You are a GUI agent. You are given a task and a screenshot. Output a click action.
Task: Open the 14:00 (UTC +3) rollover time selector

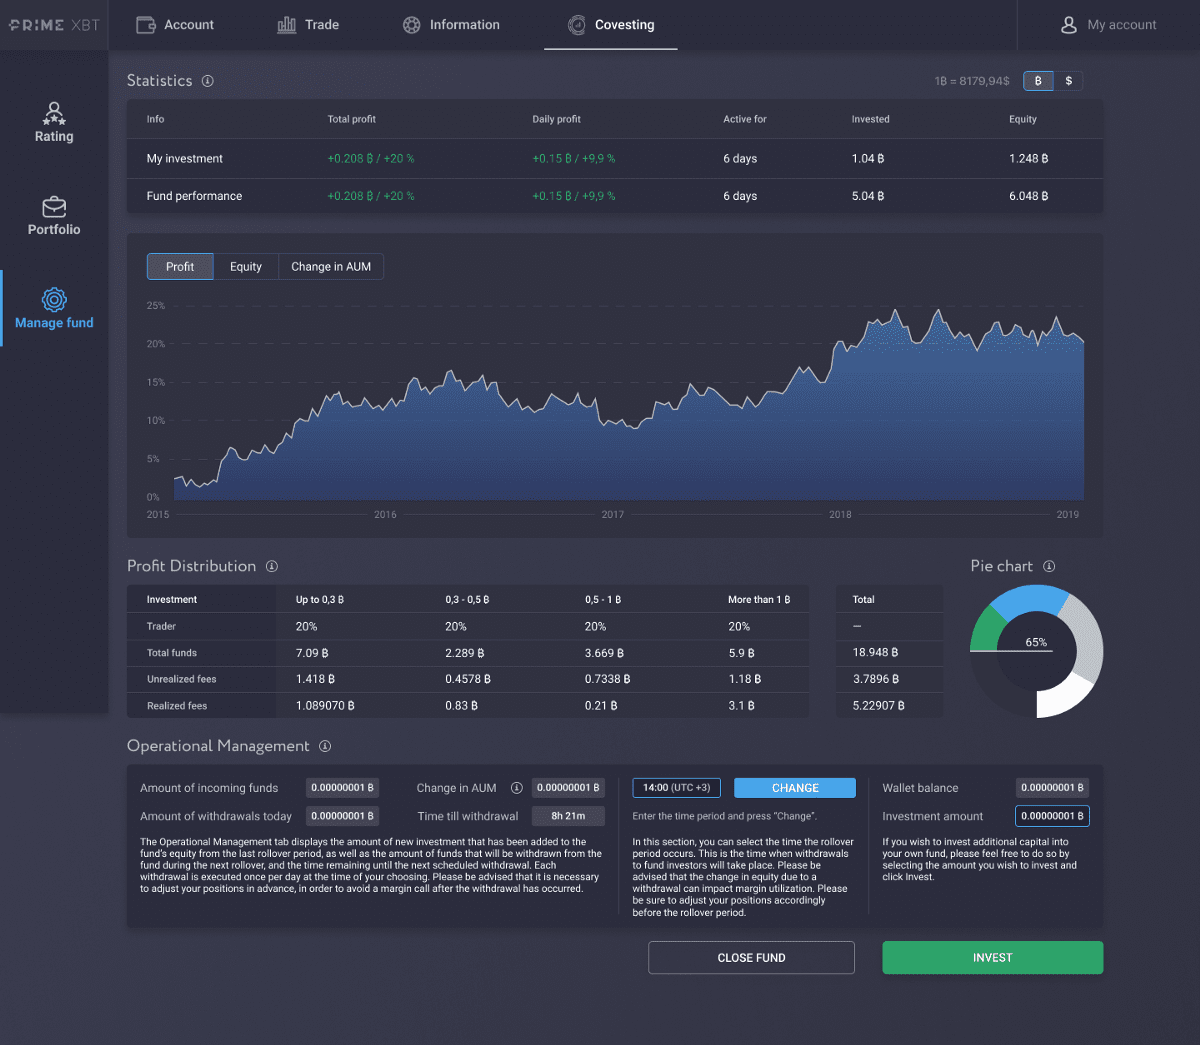[x=676, y=788]
